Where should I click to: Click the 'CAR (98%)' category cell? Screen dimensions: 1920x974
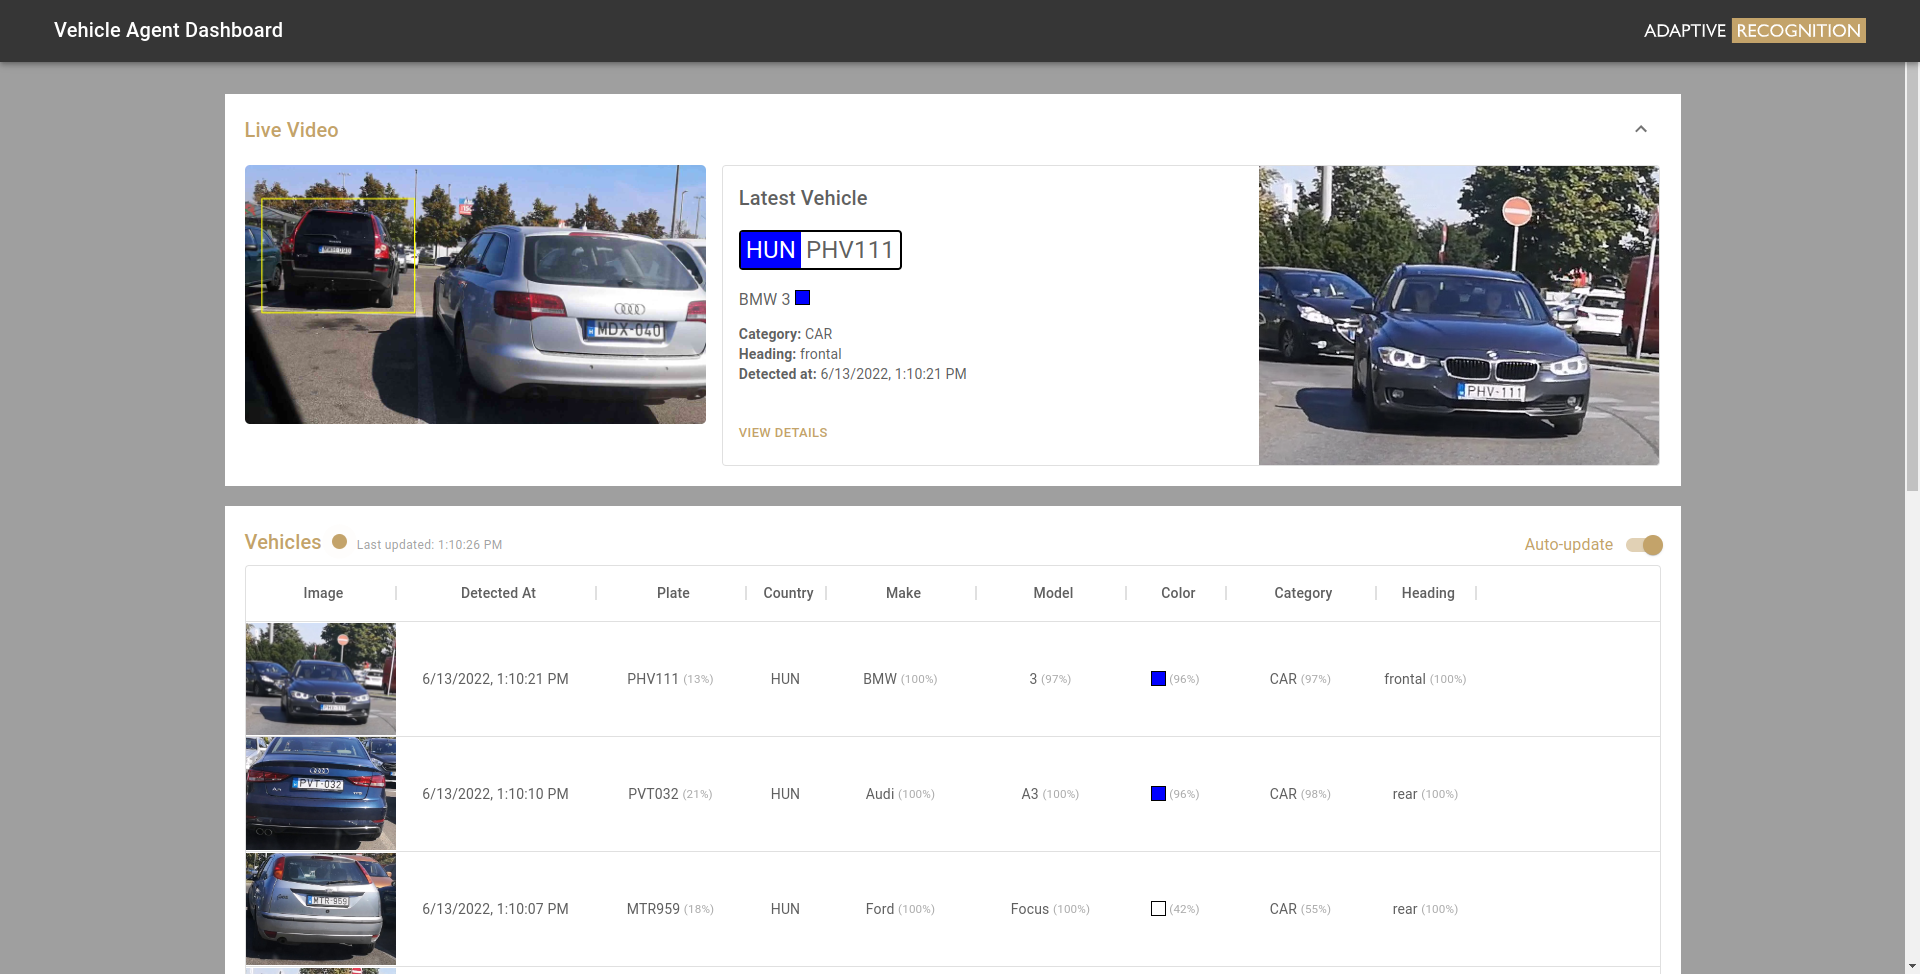[1300, 794]
